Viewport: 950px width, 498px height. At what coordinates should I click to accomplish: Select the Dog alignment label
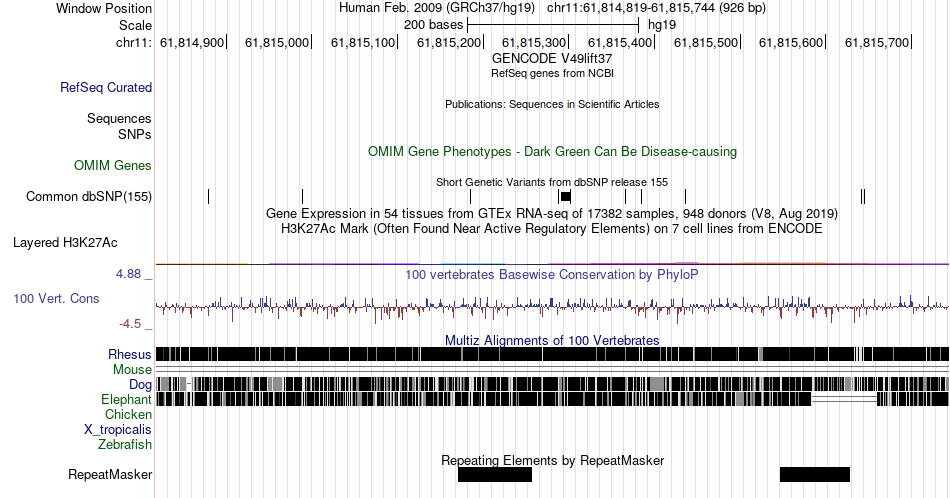pos(141,385)
